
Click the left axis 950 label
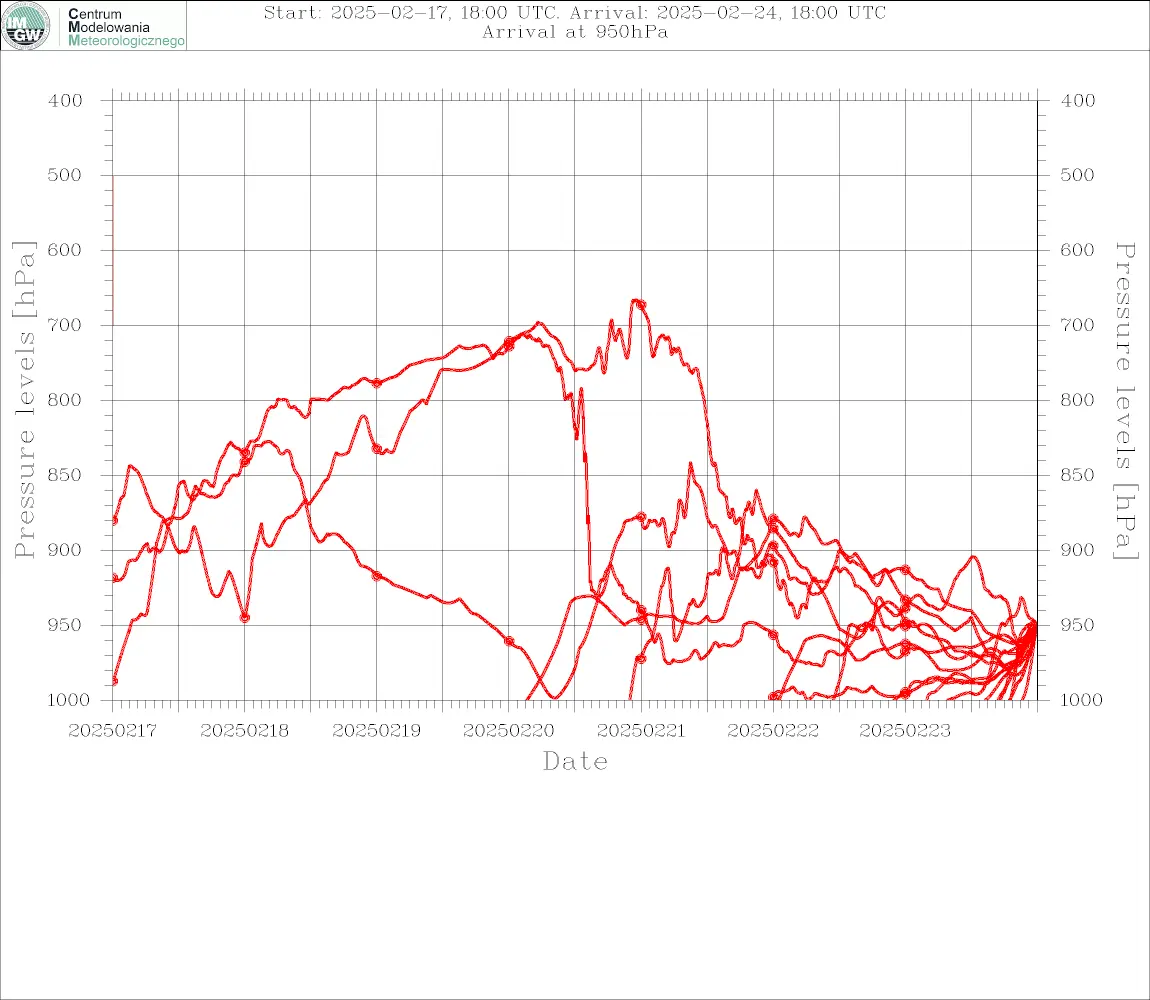point(65,624)
